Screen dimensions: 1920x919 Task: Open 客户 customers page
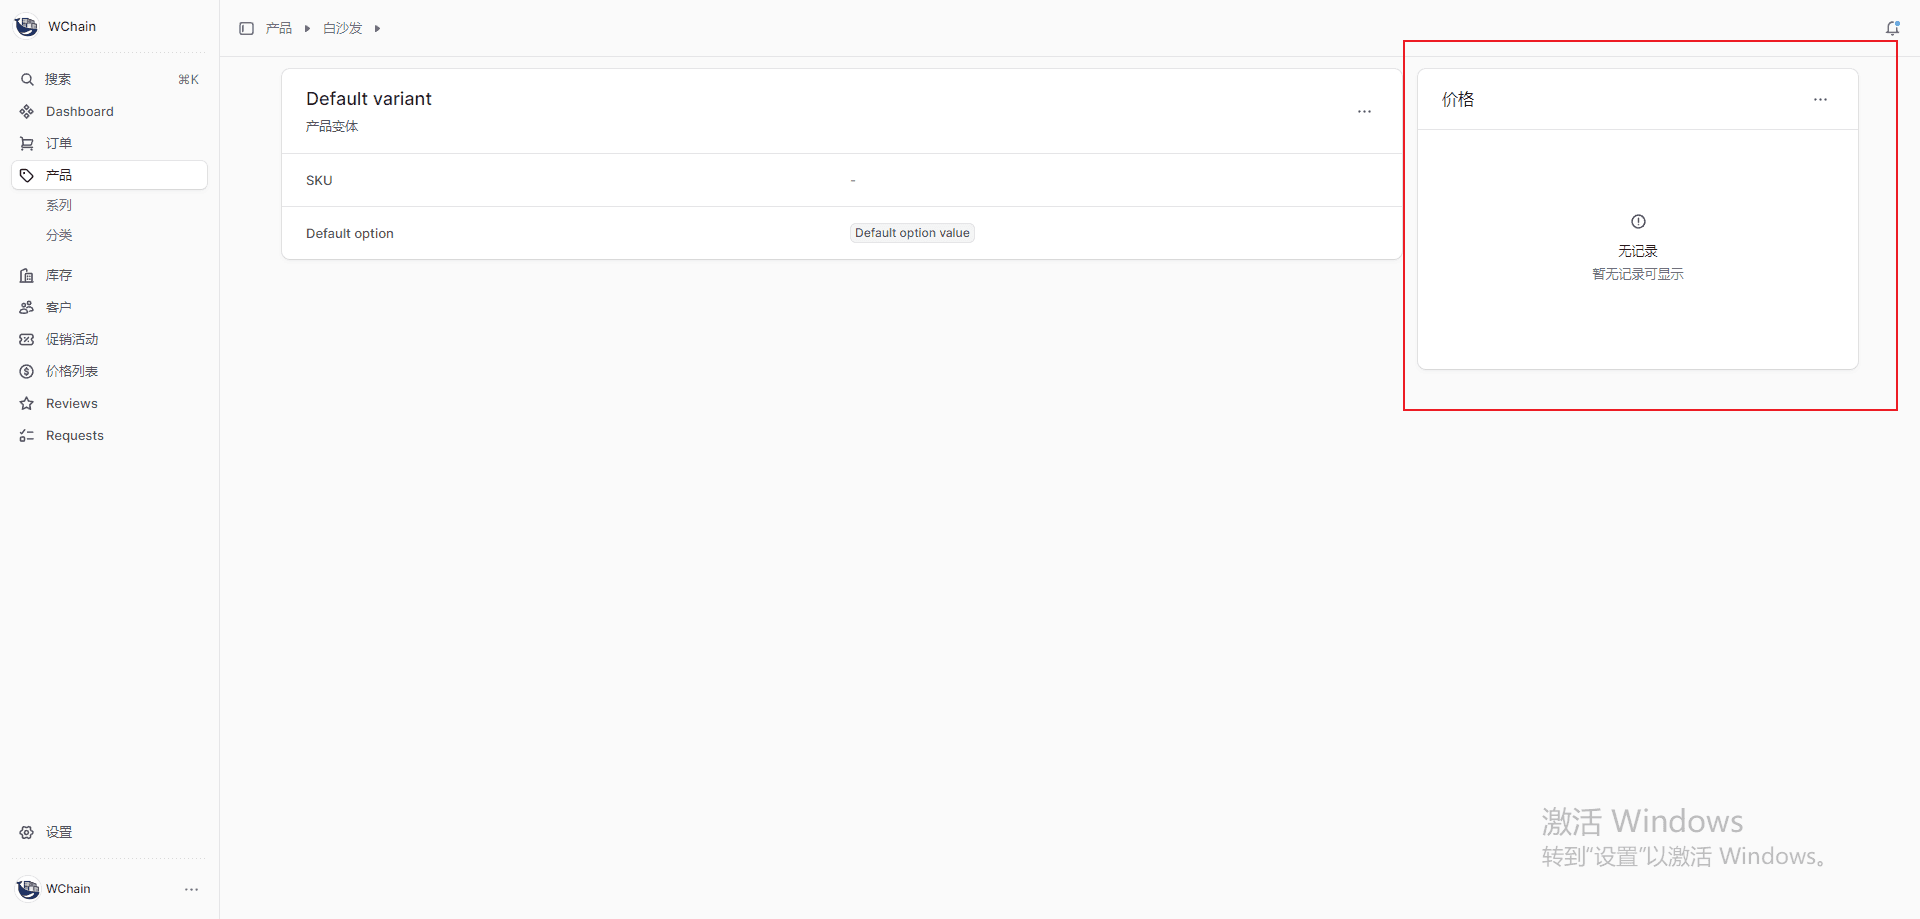58,307
